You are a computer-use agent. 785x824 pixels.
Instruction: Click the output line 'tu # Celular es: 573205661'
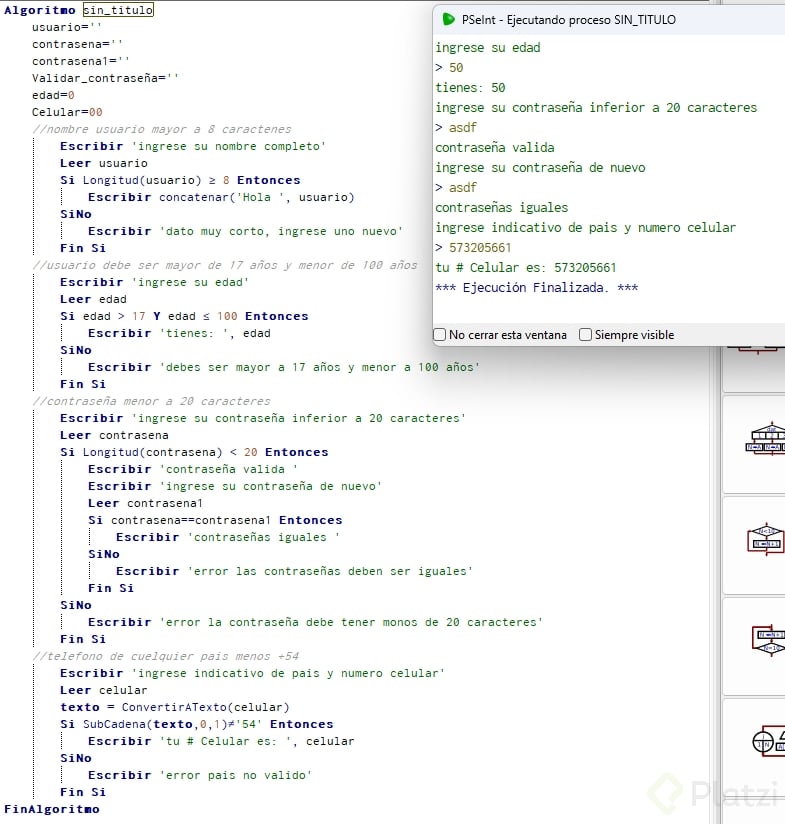click(x=525, y=267)
